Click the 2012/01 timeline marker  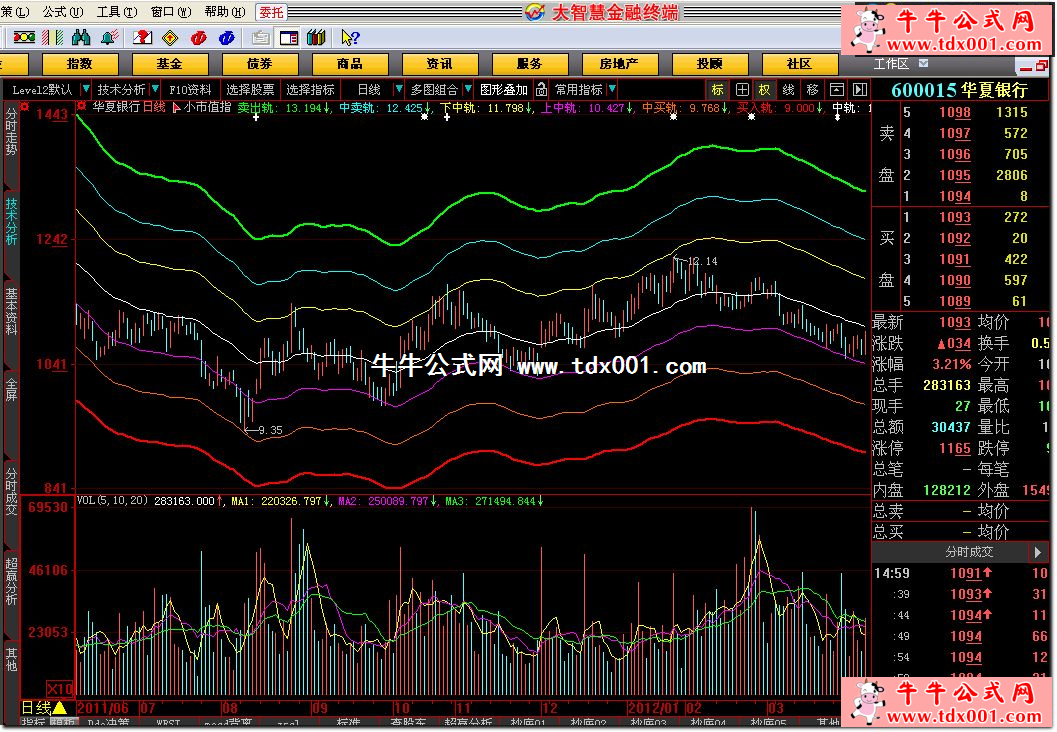[655, 708]
